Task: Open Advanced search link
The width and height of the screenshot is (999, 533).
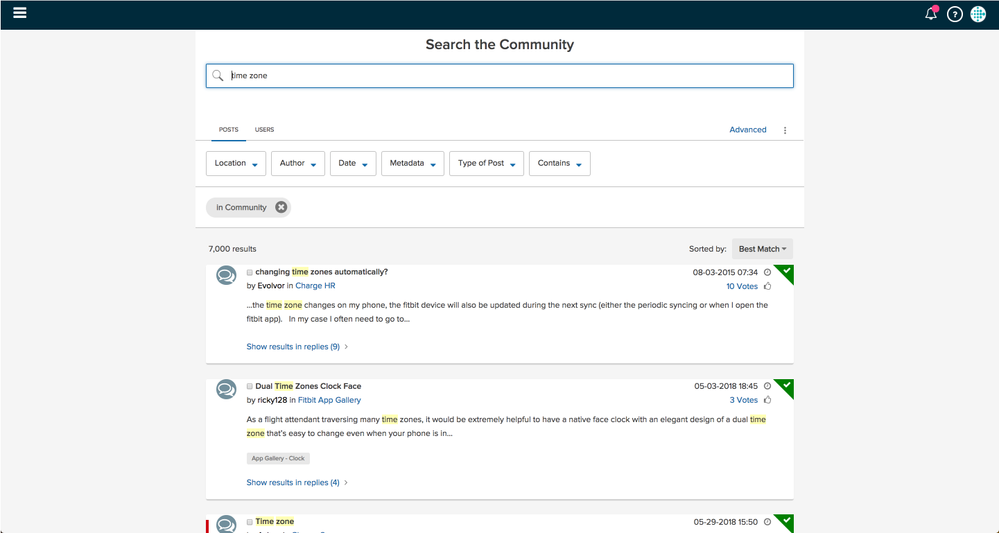Action: [747, 130]
